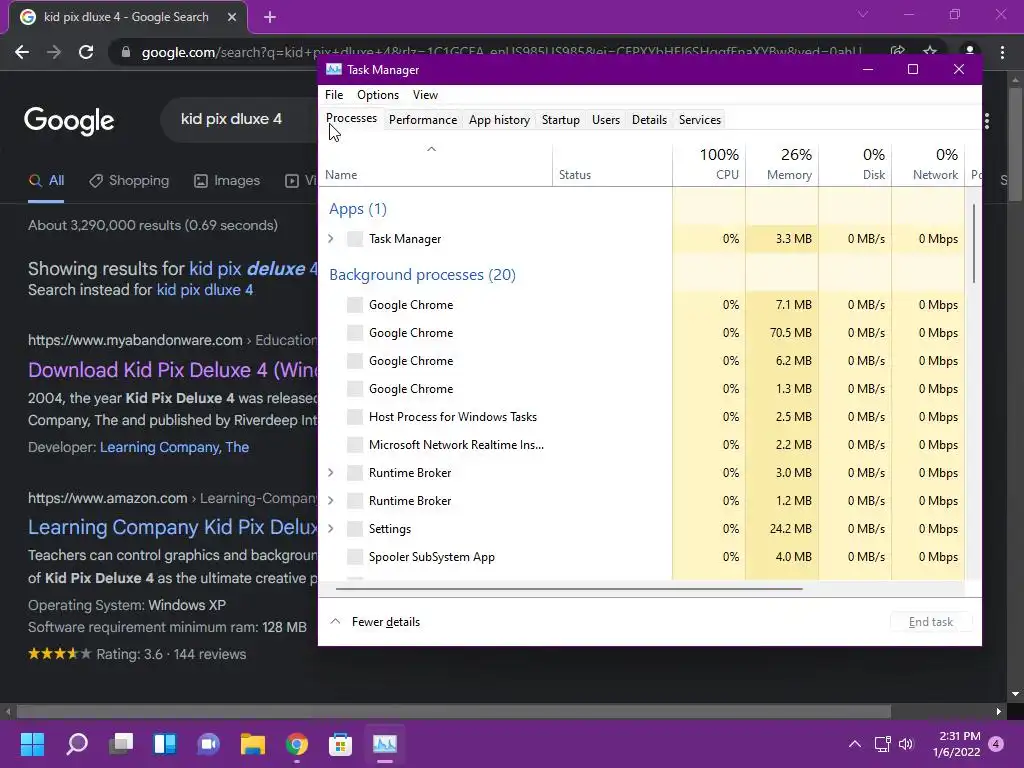
Task: Click Task Manager icon in taskbar
Action: [385, 744]
